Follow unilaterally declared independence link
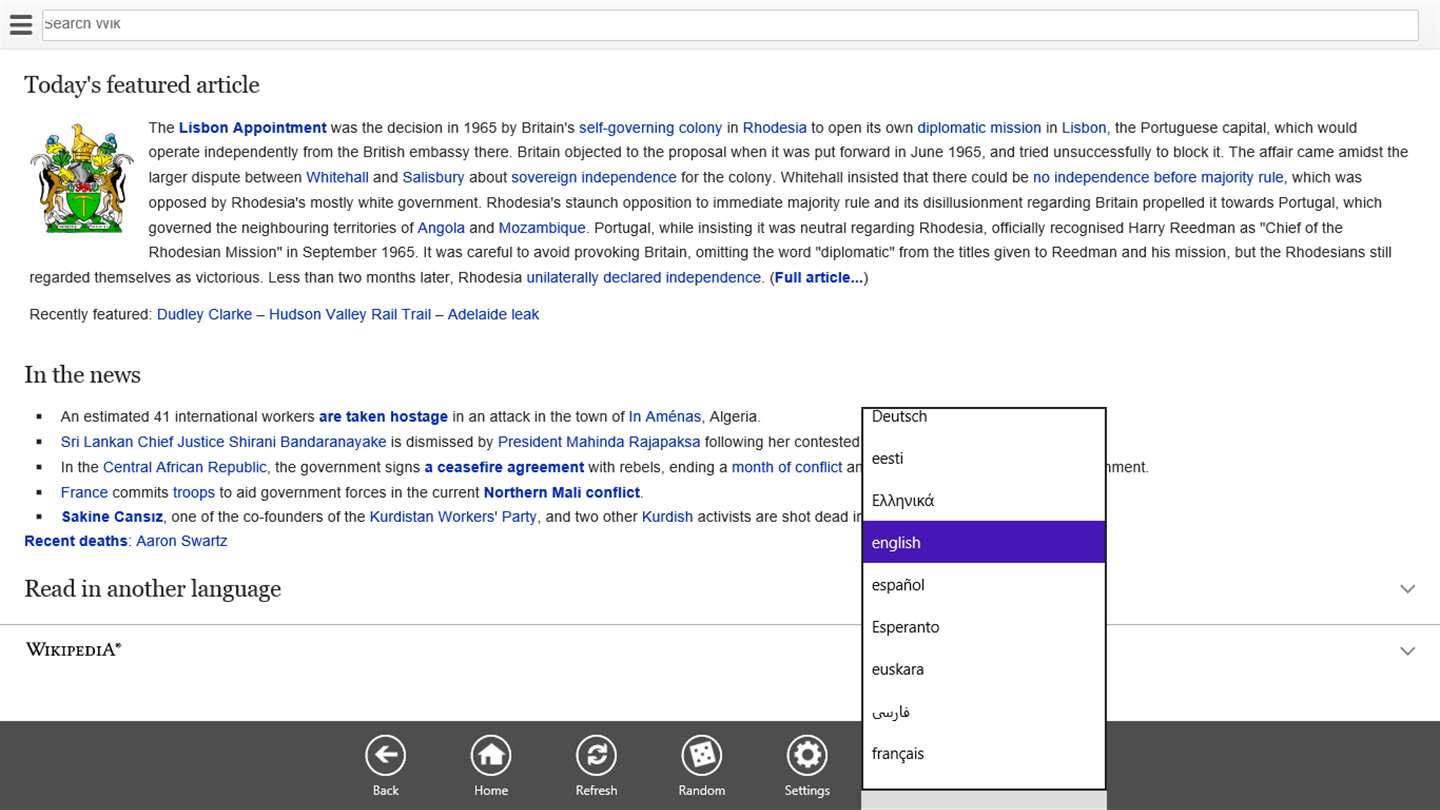Image resolution: width=1440 pixels, height=810 pixels. [x=645, y=277]
